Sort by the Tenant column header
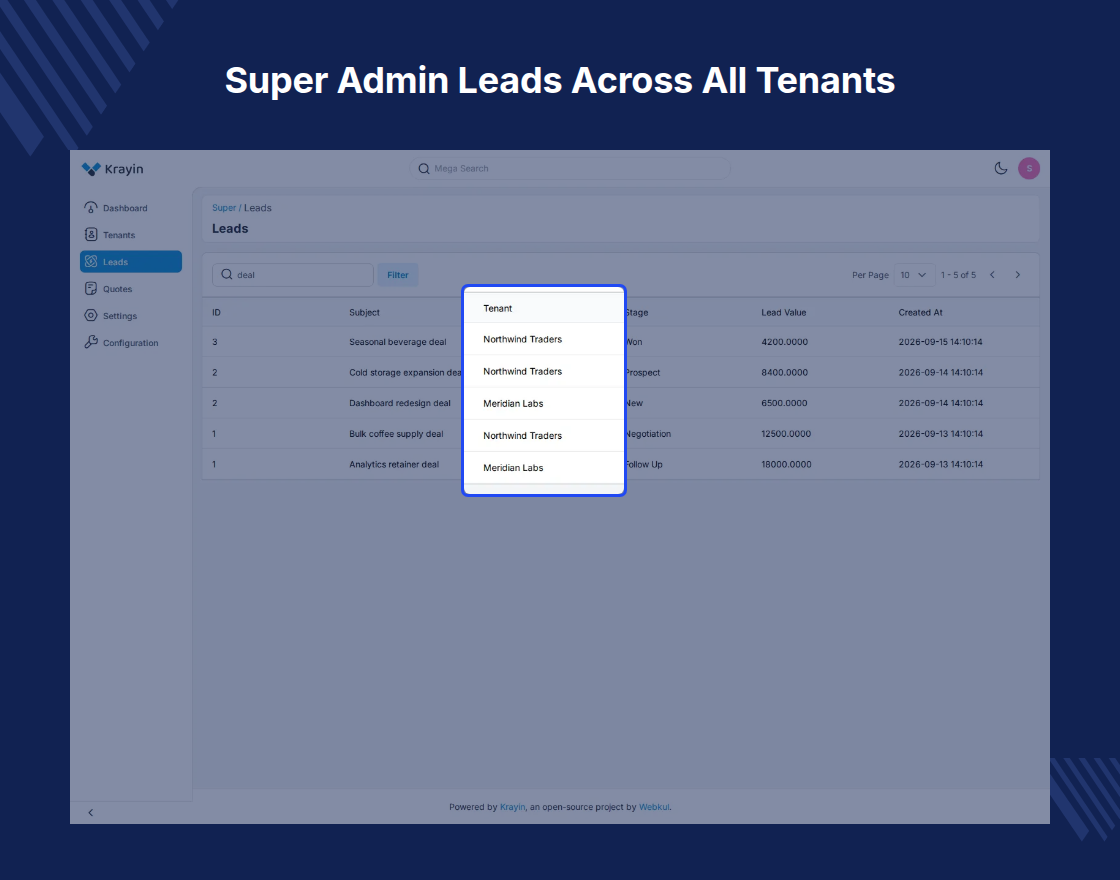 point(498,309)
